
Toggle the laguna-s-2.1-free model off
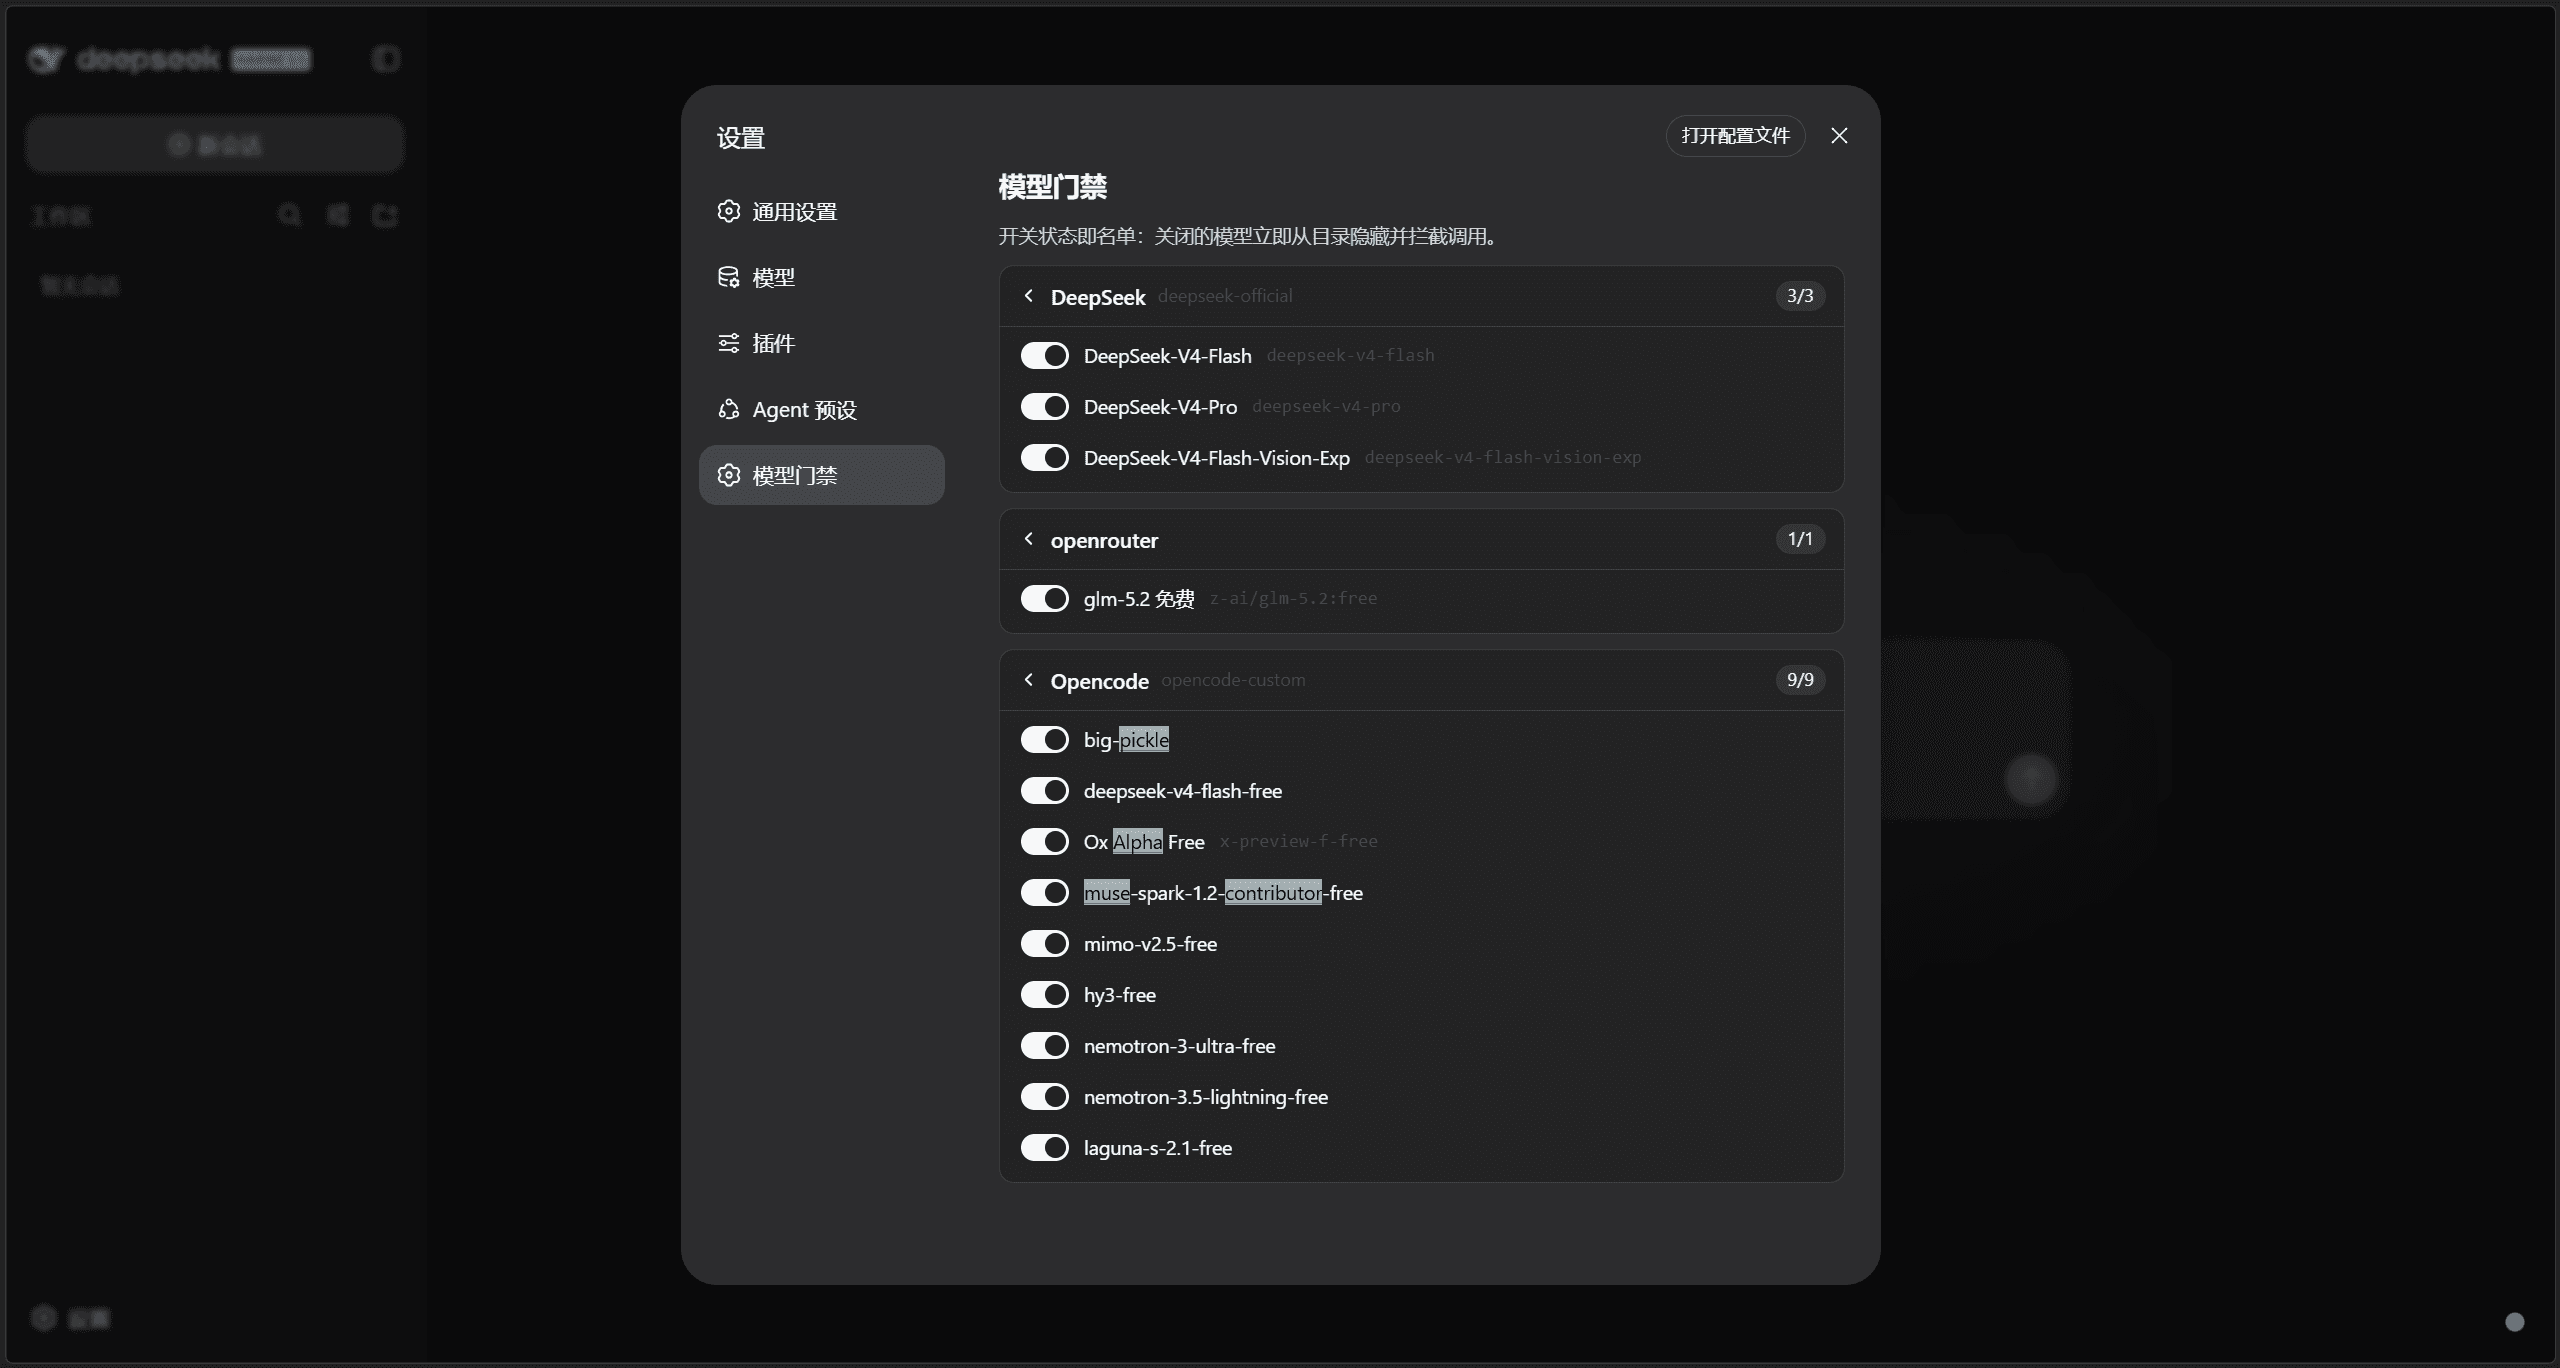(1045, 1148)
